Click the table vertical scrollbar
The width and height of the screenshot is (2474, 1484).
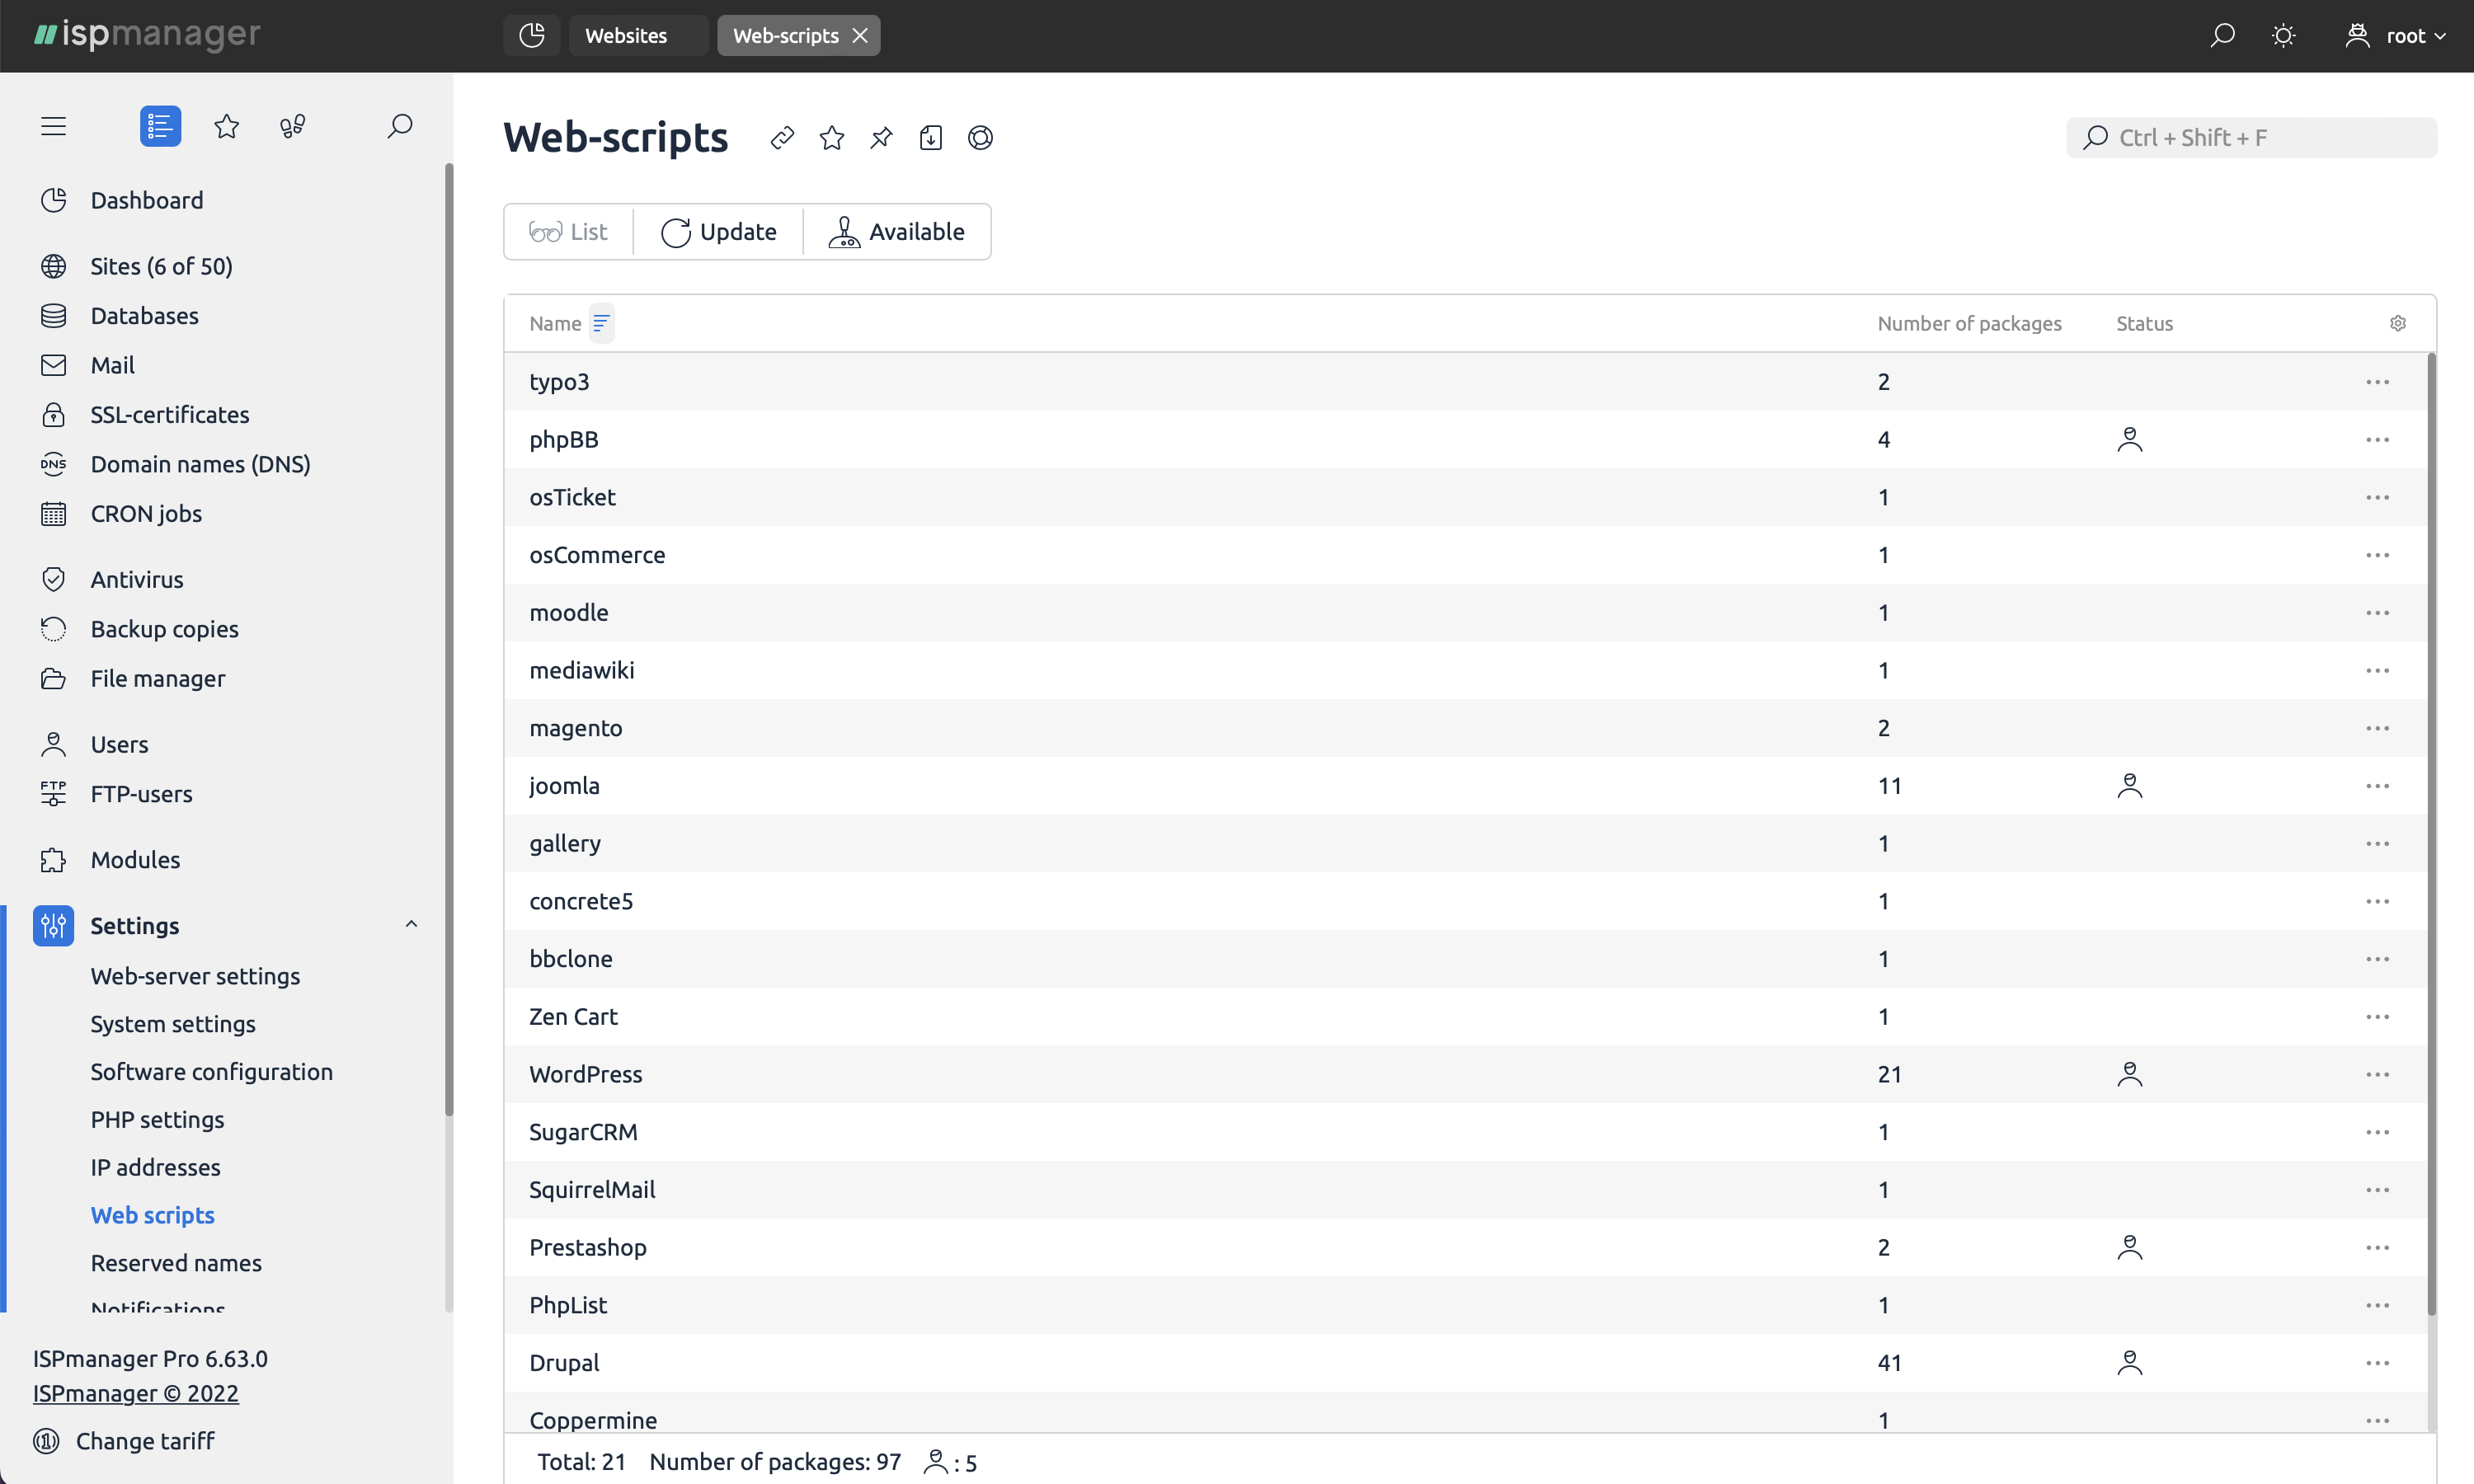pyautogui.click(x=2431, y=834)
